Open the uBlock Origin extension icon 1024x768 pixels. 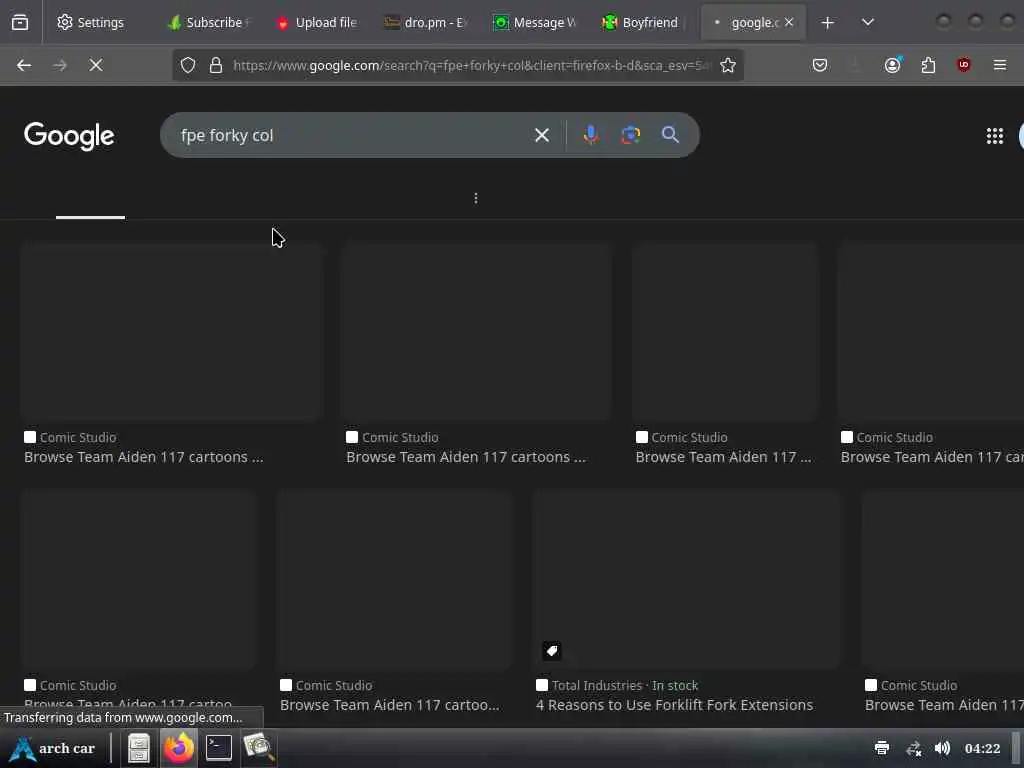(963, 65)
